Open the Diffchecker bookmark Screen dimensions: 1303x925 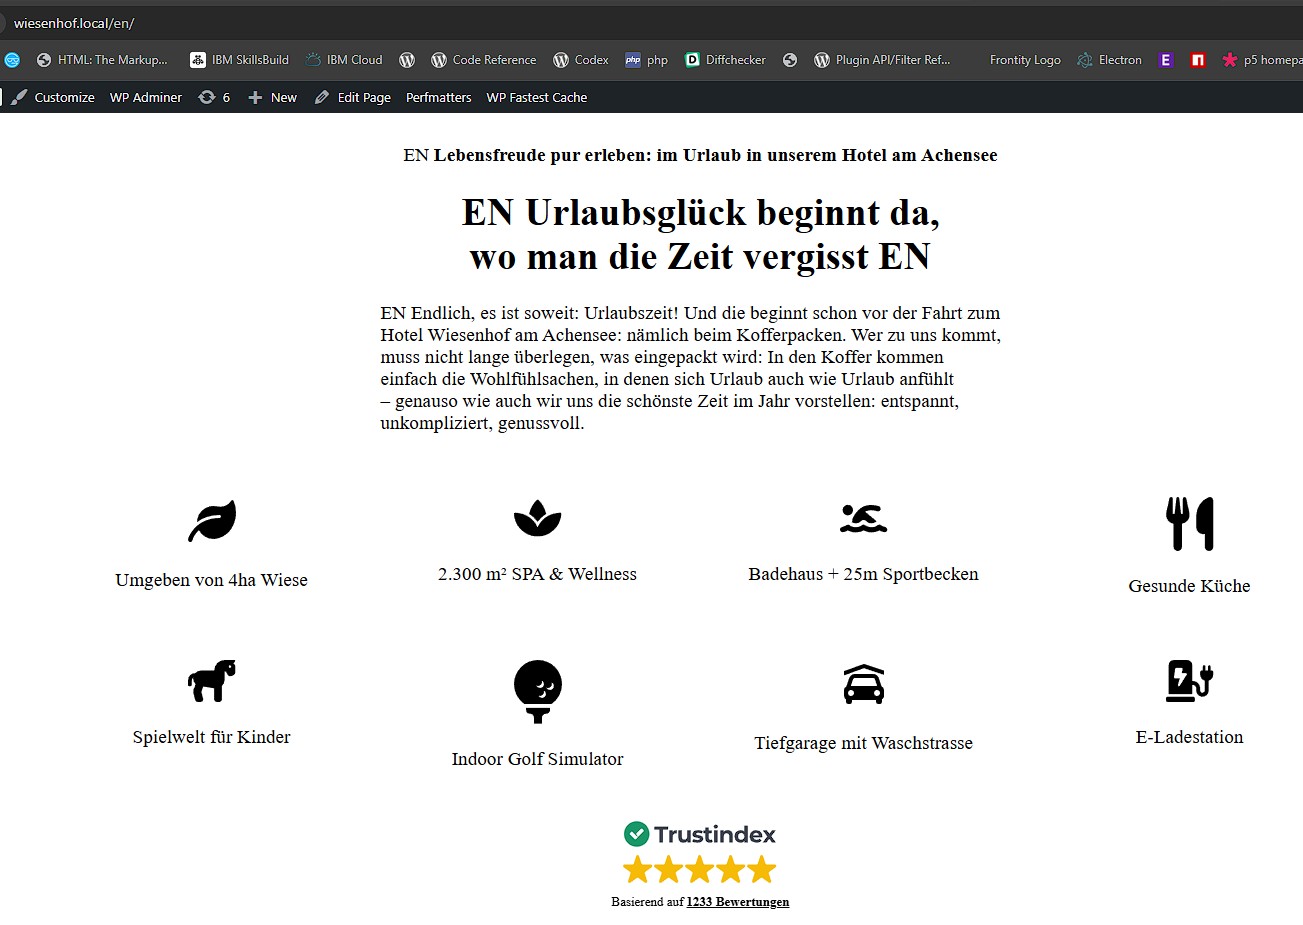[x=726, y=60]
